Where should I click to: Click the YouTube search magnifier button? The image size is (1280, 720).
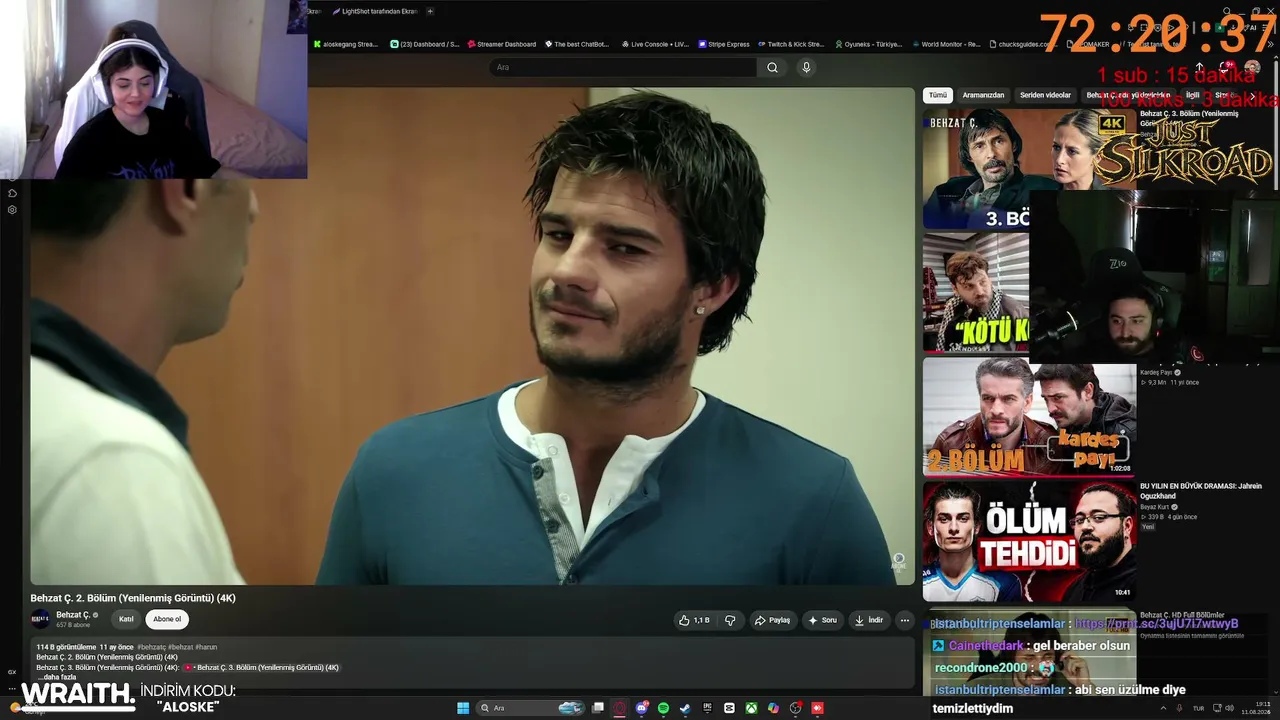pyautogui.click(x=772, y=67)
